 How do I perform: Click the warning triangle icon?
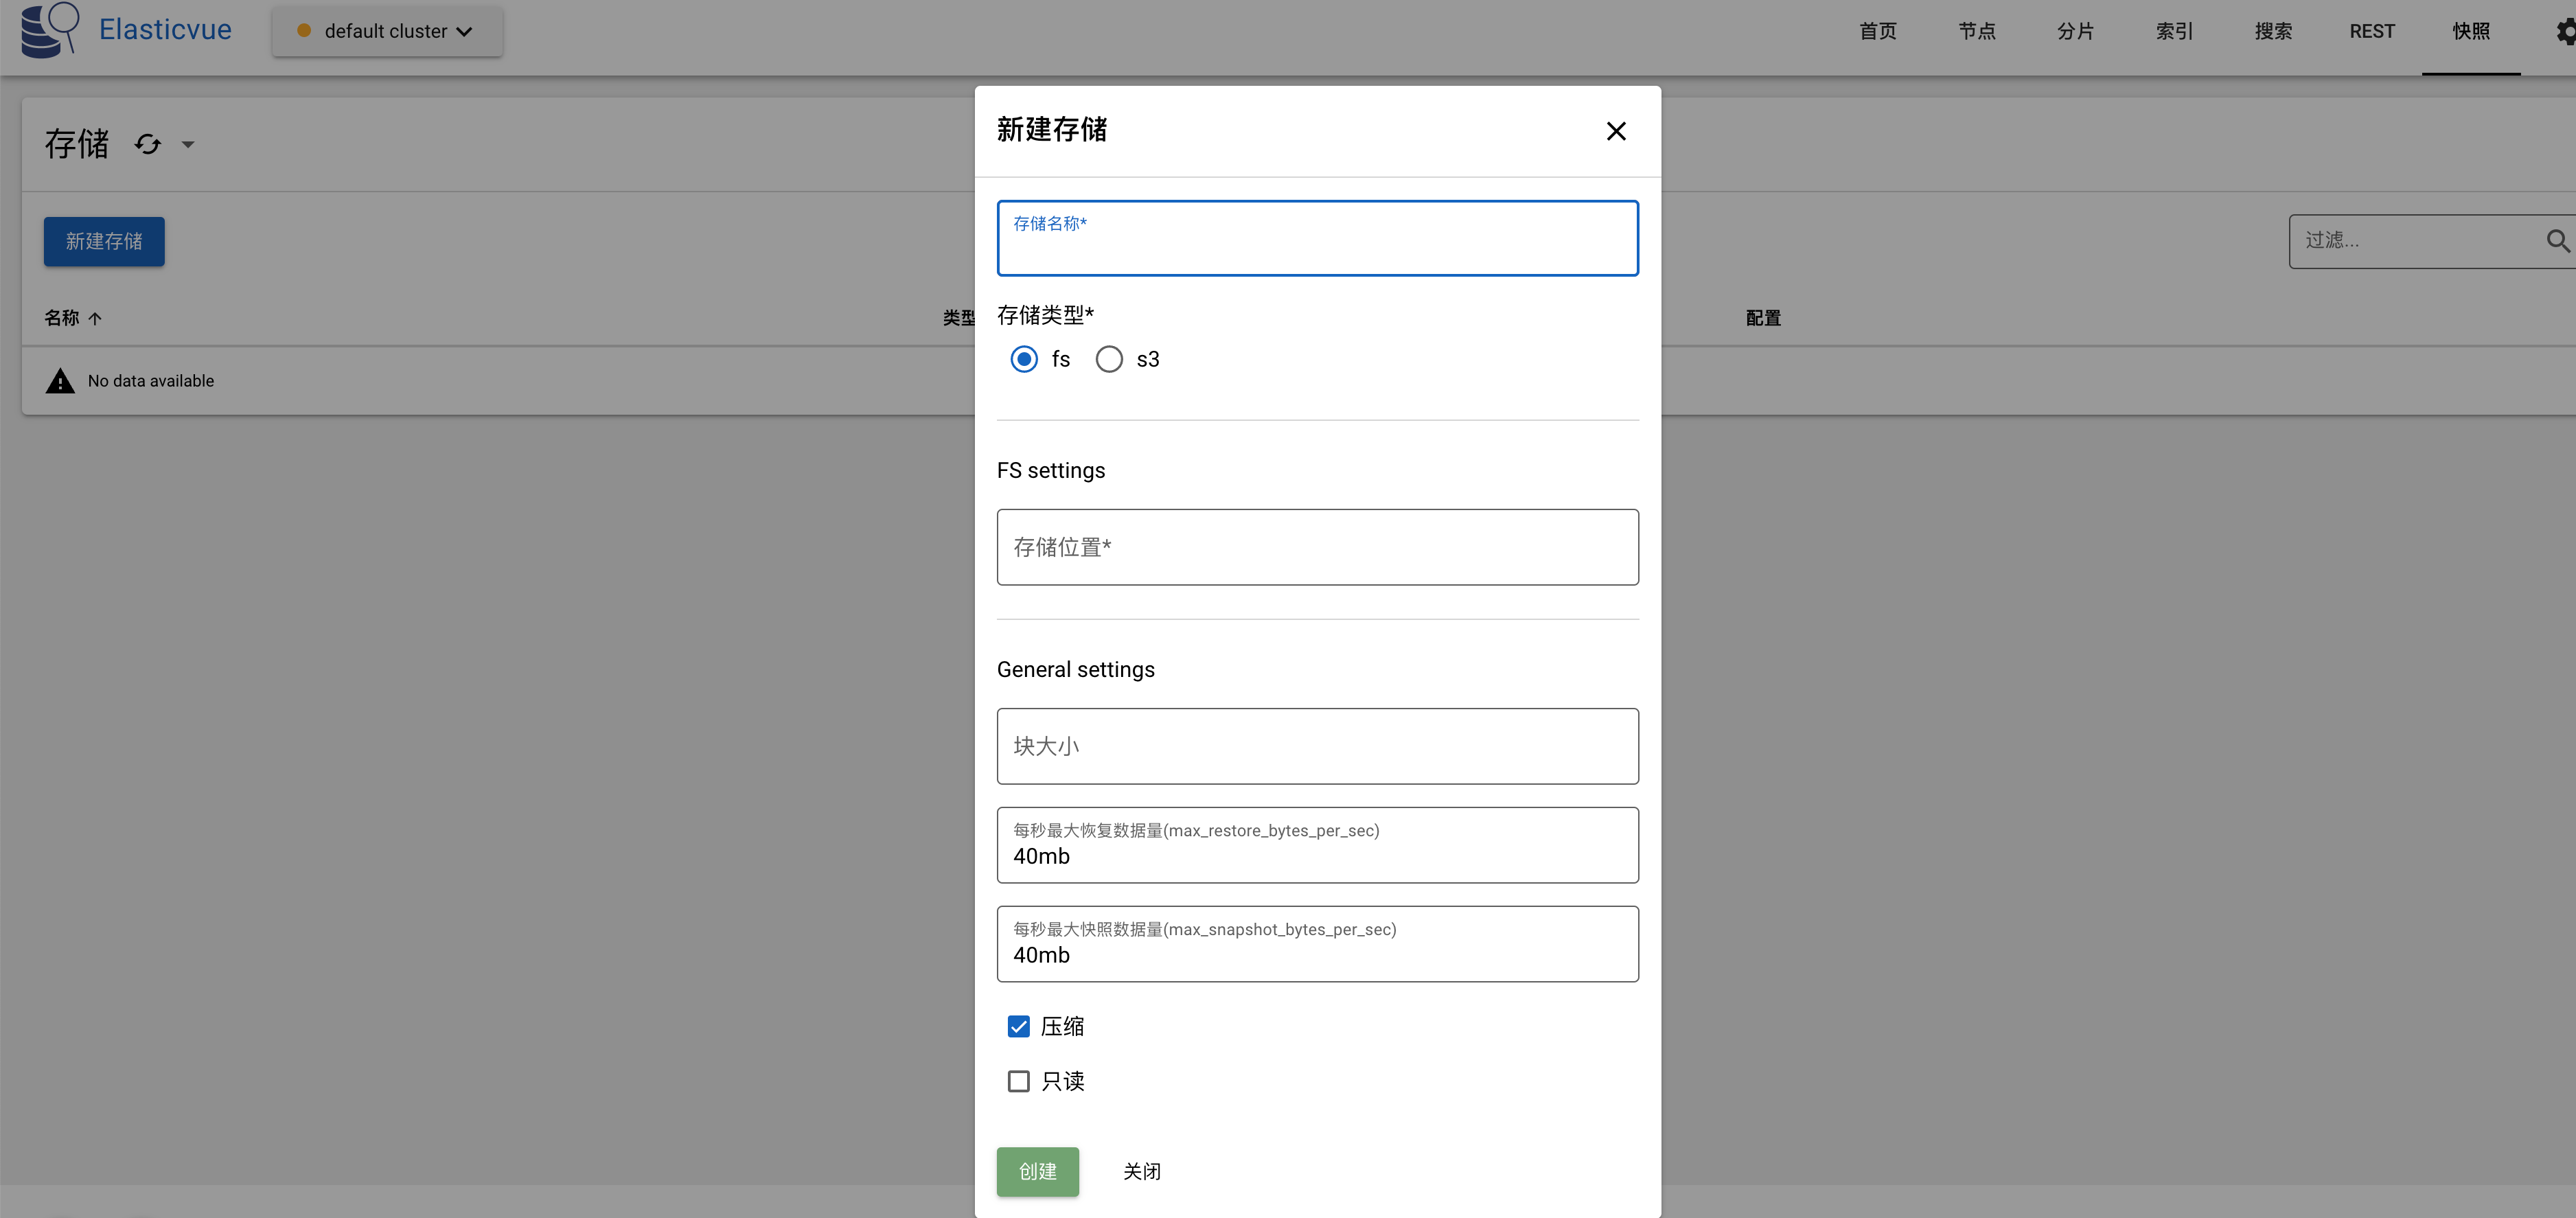60,381
